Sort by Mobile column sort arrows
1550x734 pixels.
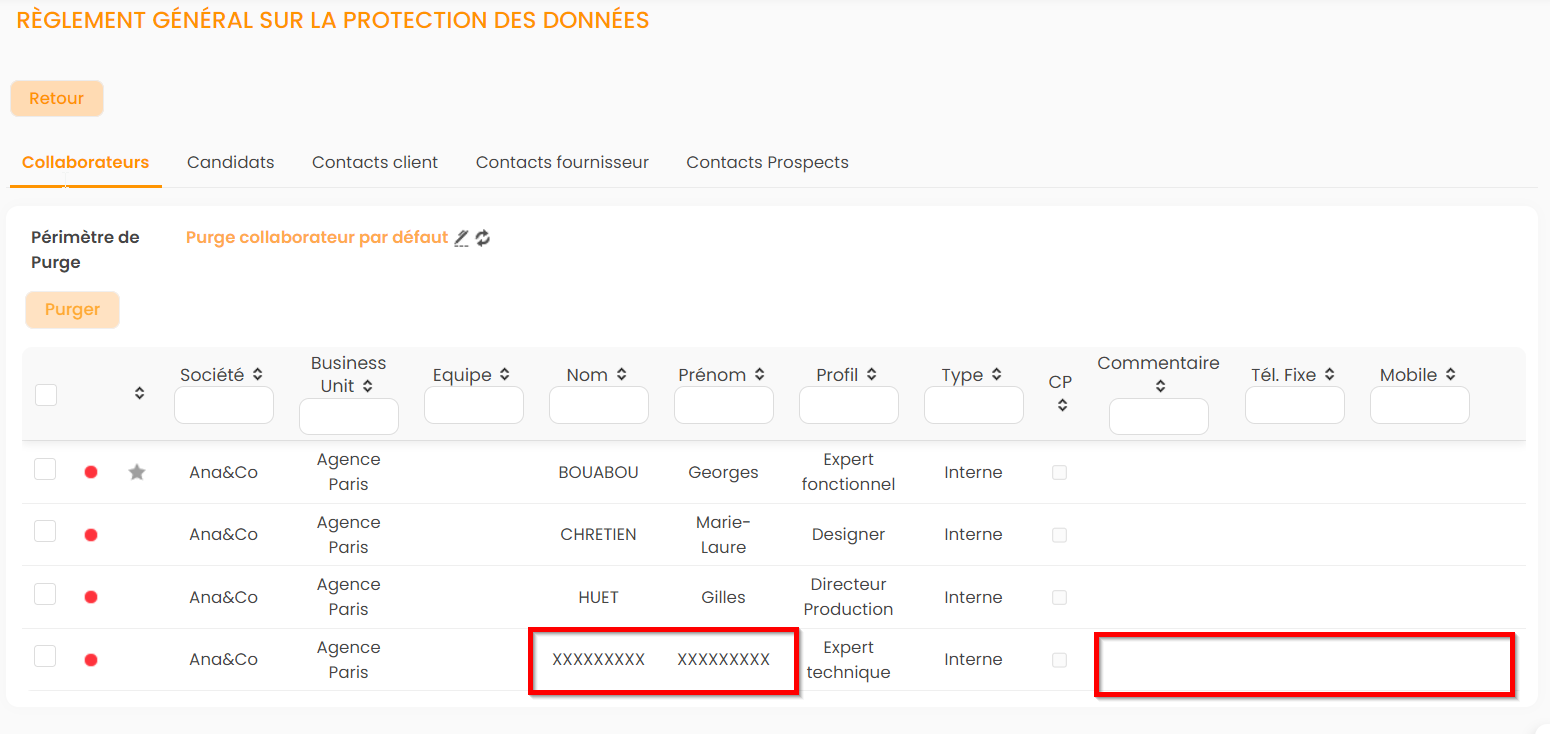[x=1451, y=375]
